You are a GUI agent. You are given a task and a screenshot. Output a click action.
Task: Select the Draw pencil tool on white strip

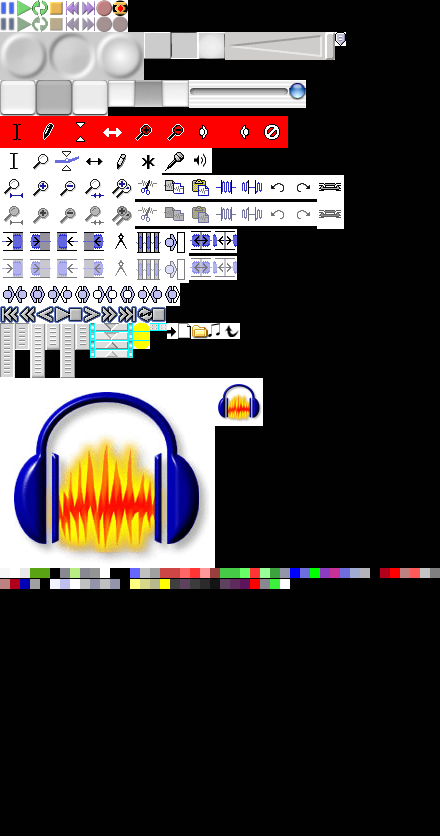coord(121,161)
